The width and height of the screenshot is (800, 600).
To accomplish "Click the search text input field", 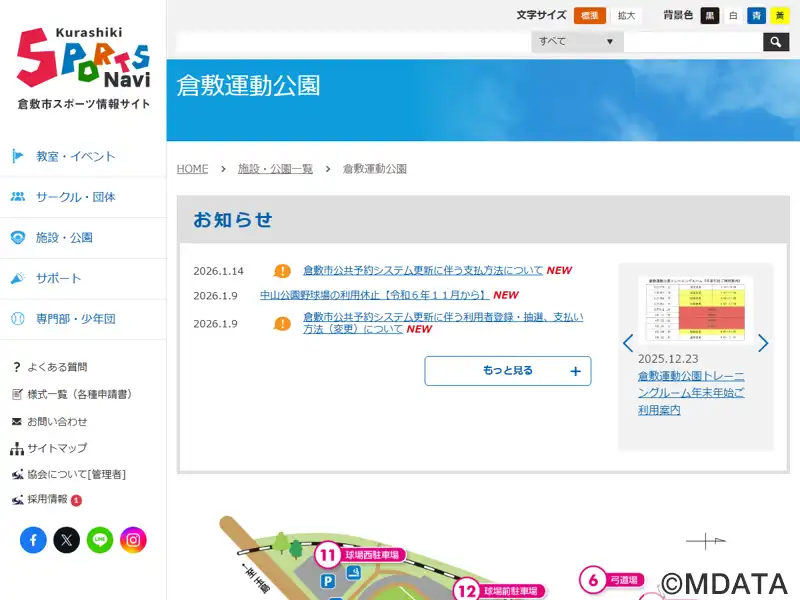I will coord(692,42).
